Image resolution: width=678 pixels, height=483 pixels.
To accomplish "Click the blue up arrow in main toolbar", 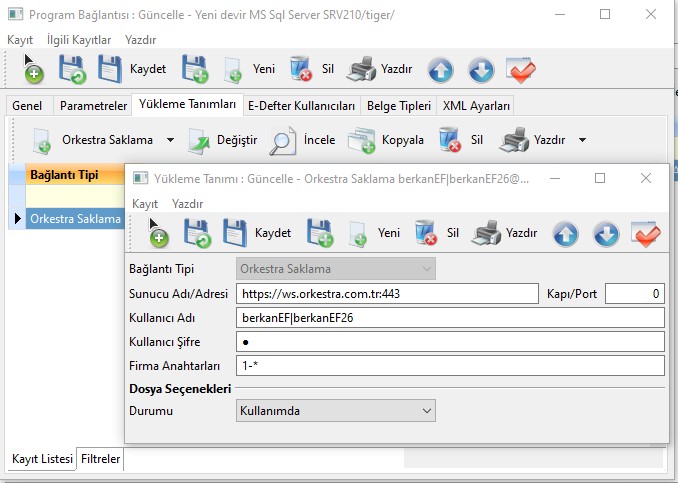I will [441, 69].
